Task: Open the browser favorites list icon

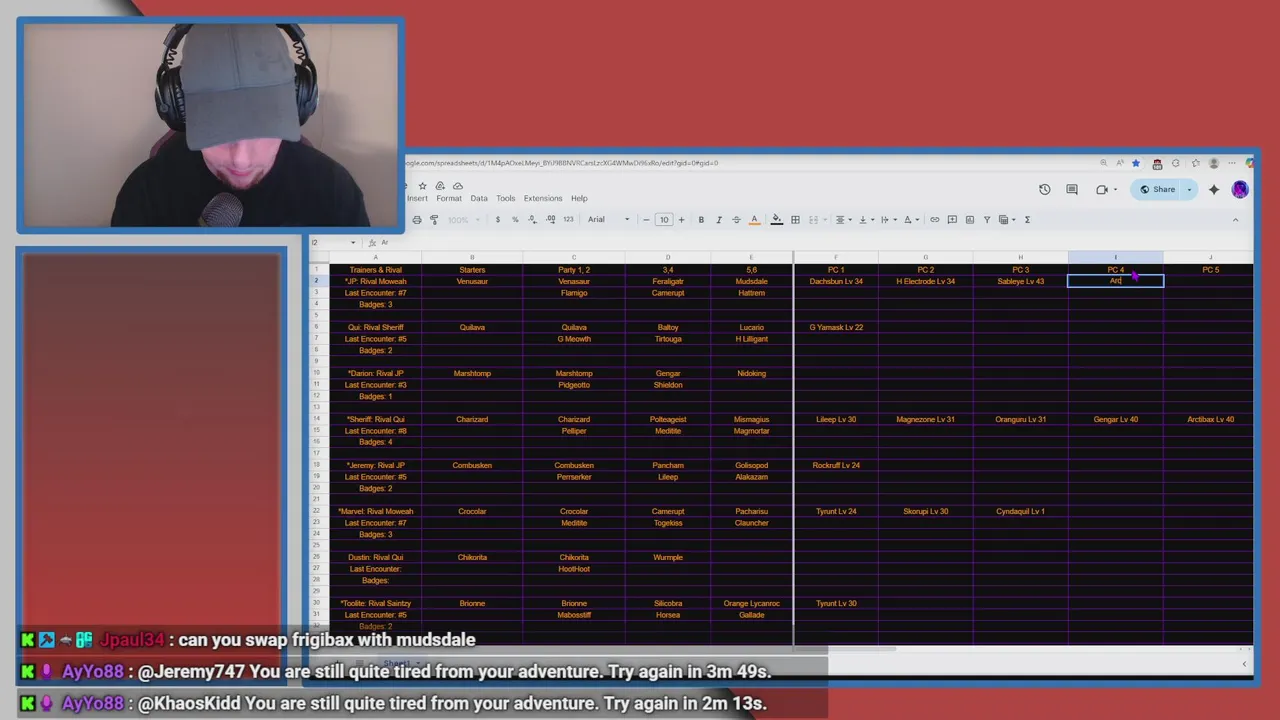Action: pyautogui.click(x=1196, y=163)
